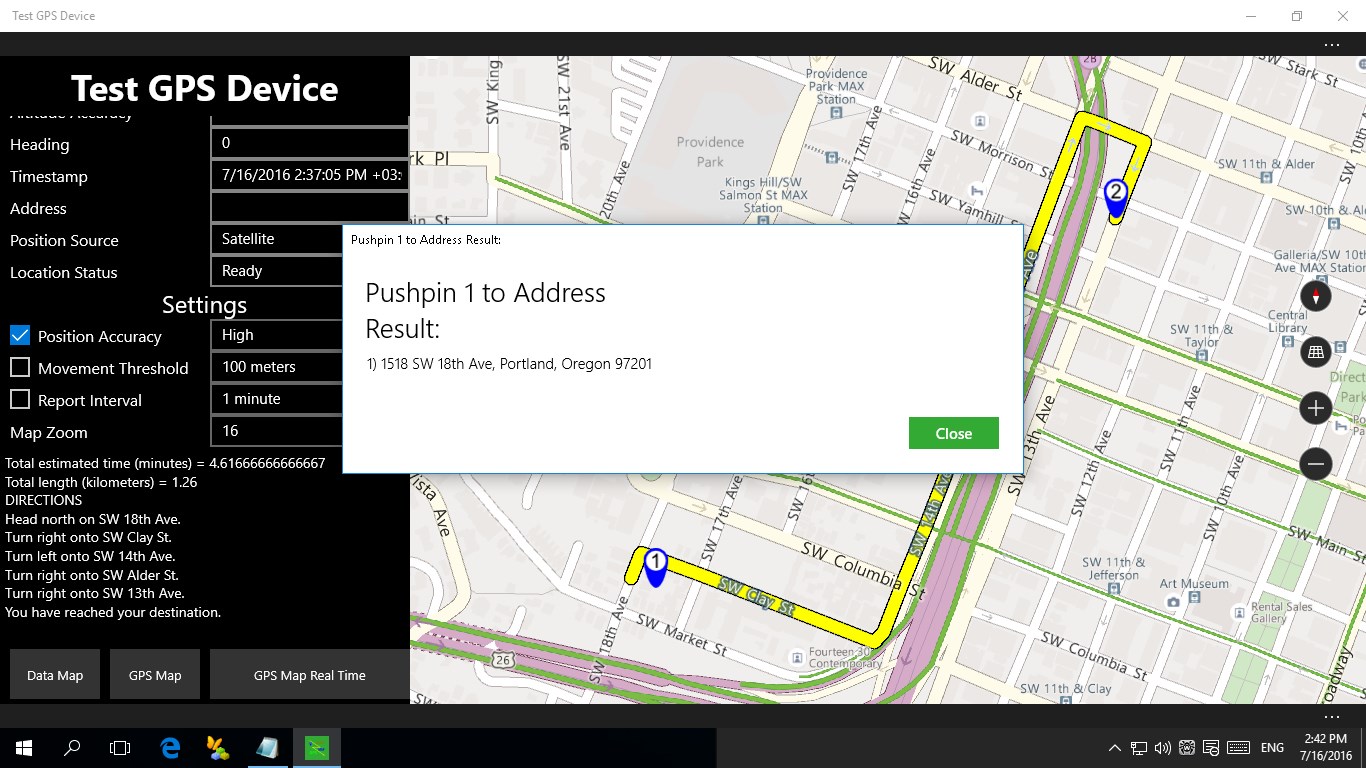Switch to the GPS Map view

(154, 675)
